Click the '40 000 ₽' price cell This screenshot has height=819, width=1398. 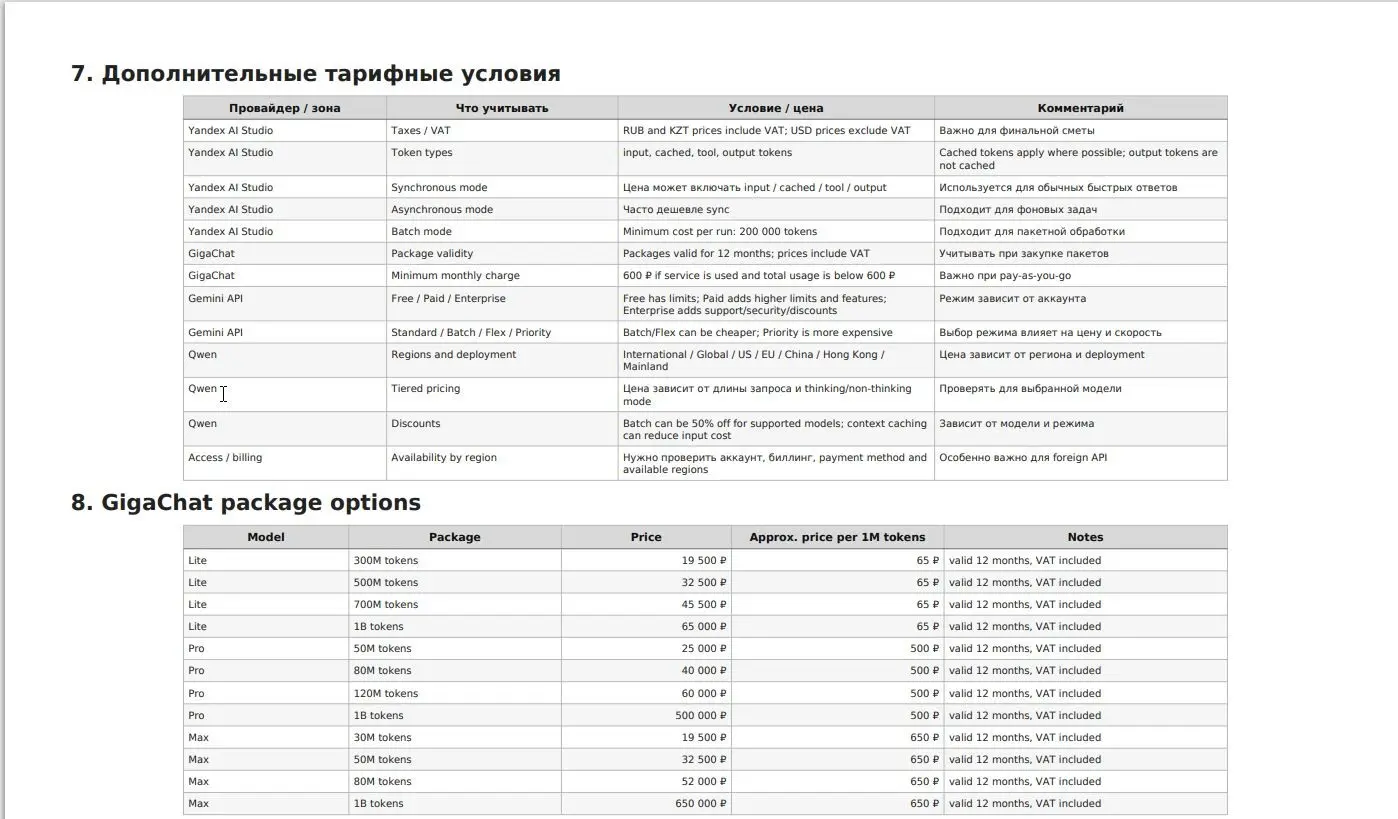[646, 671]
